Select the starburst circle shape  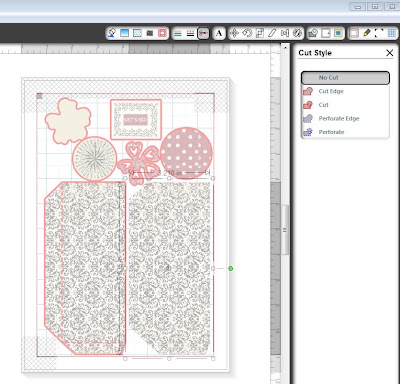(94, 158)
